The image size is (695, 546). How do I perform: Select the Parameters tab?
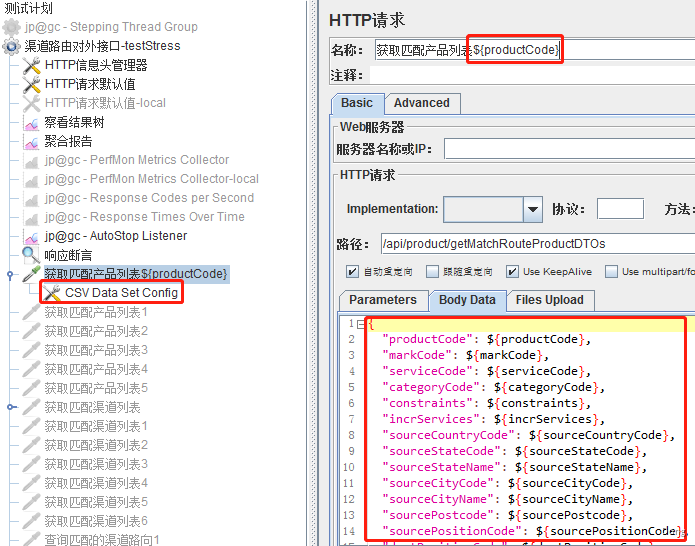(x=382, y=300)
